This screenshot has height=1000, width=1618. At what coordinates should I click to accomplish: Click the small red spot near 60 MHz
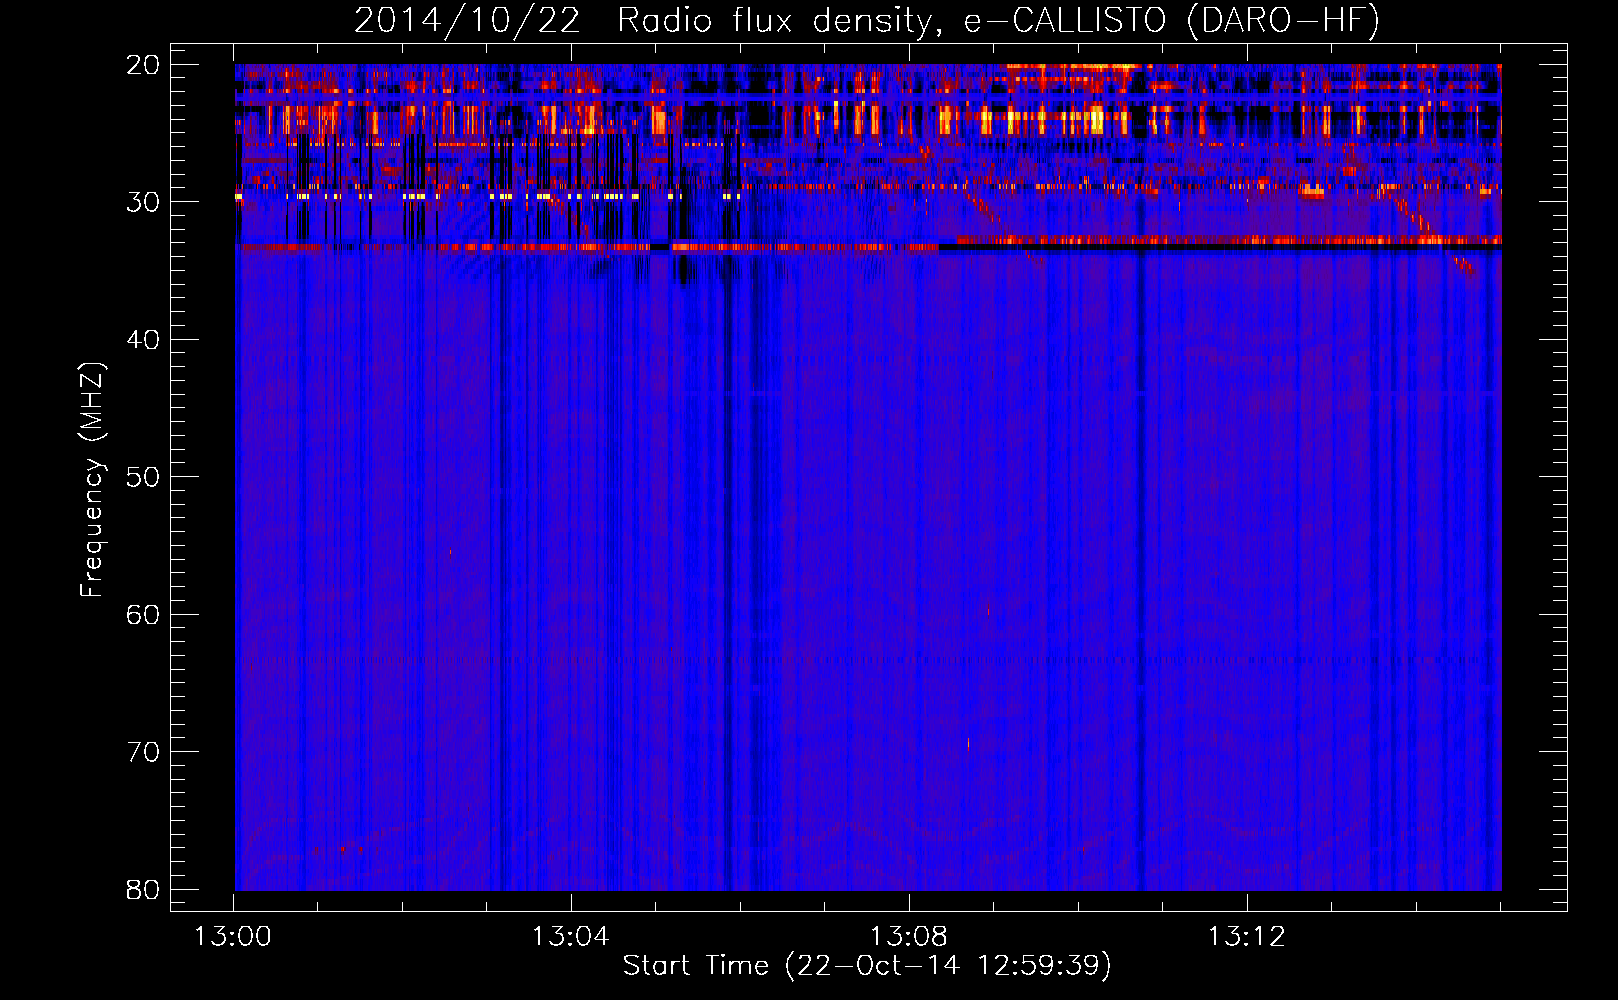coord(988,609)
